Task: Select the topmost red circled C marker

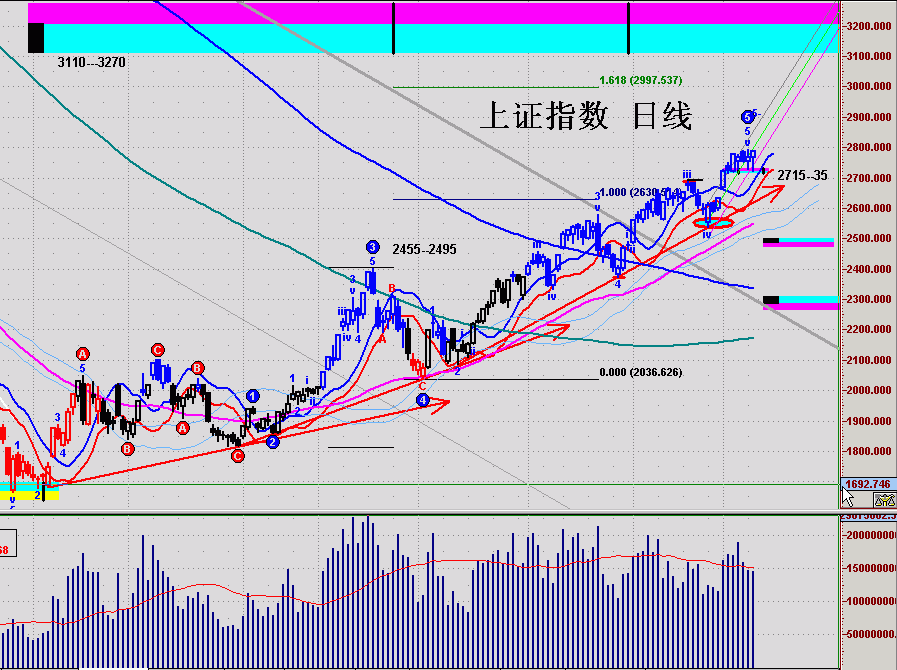Action: pyautogui.click(x=158, y=350)
